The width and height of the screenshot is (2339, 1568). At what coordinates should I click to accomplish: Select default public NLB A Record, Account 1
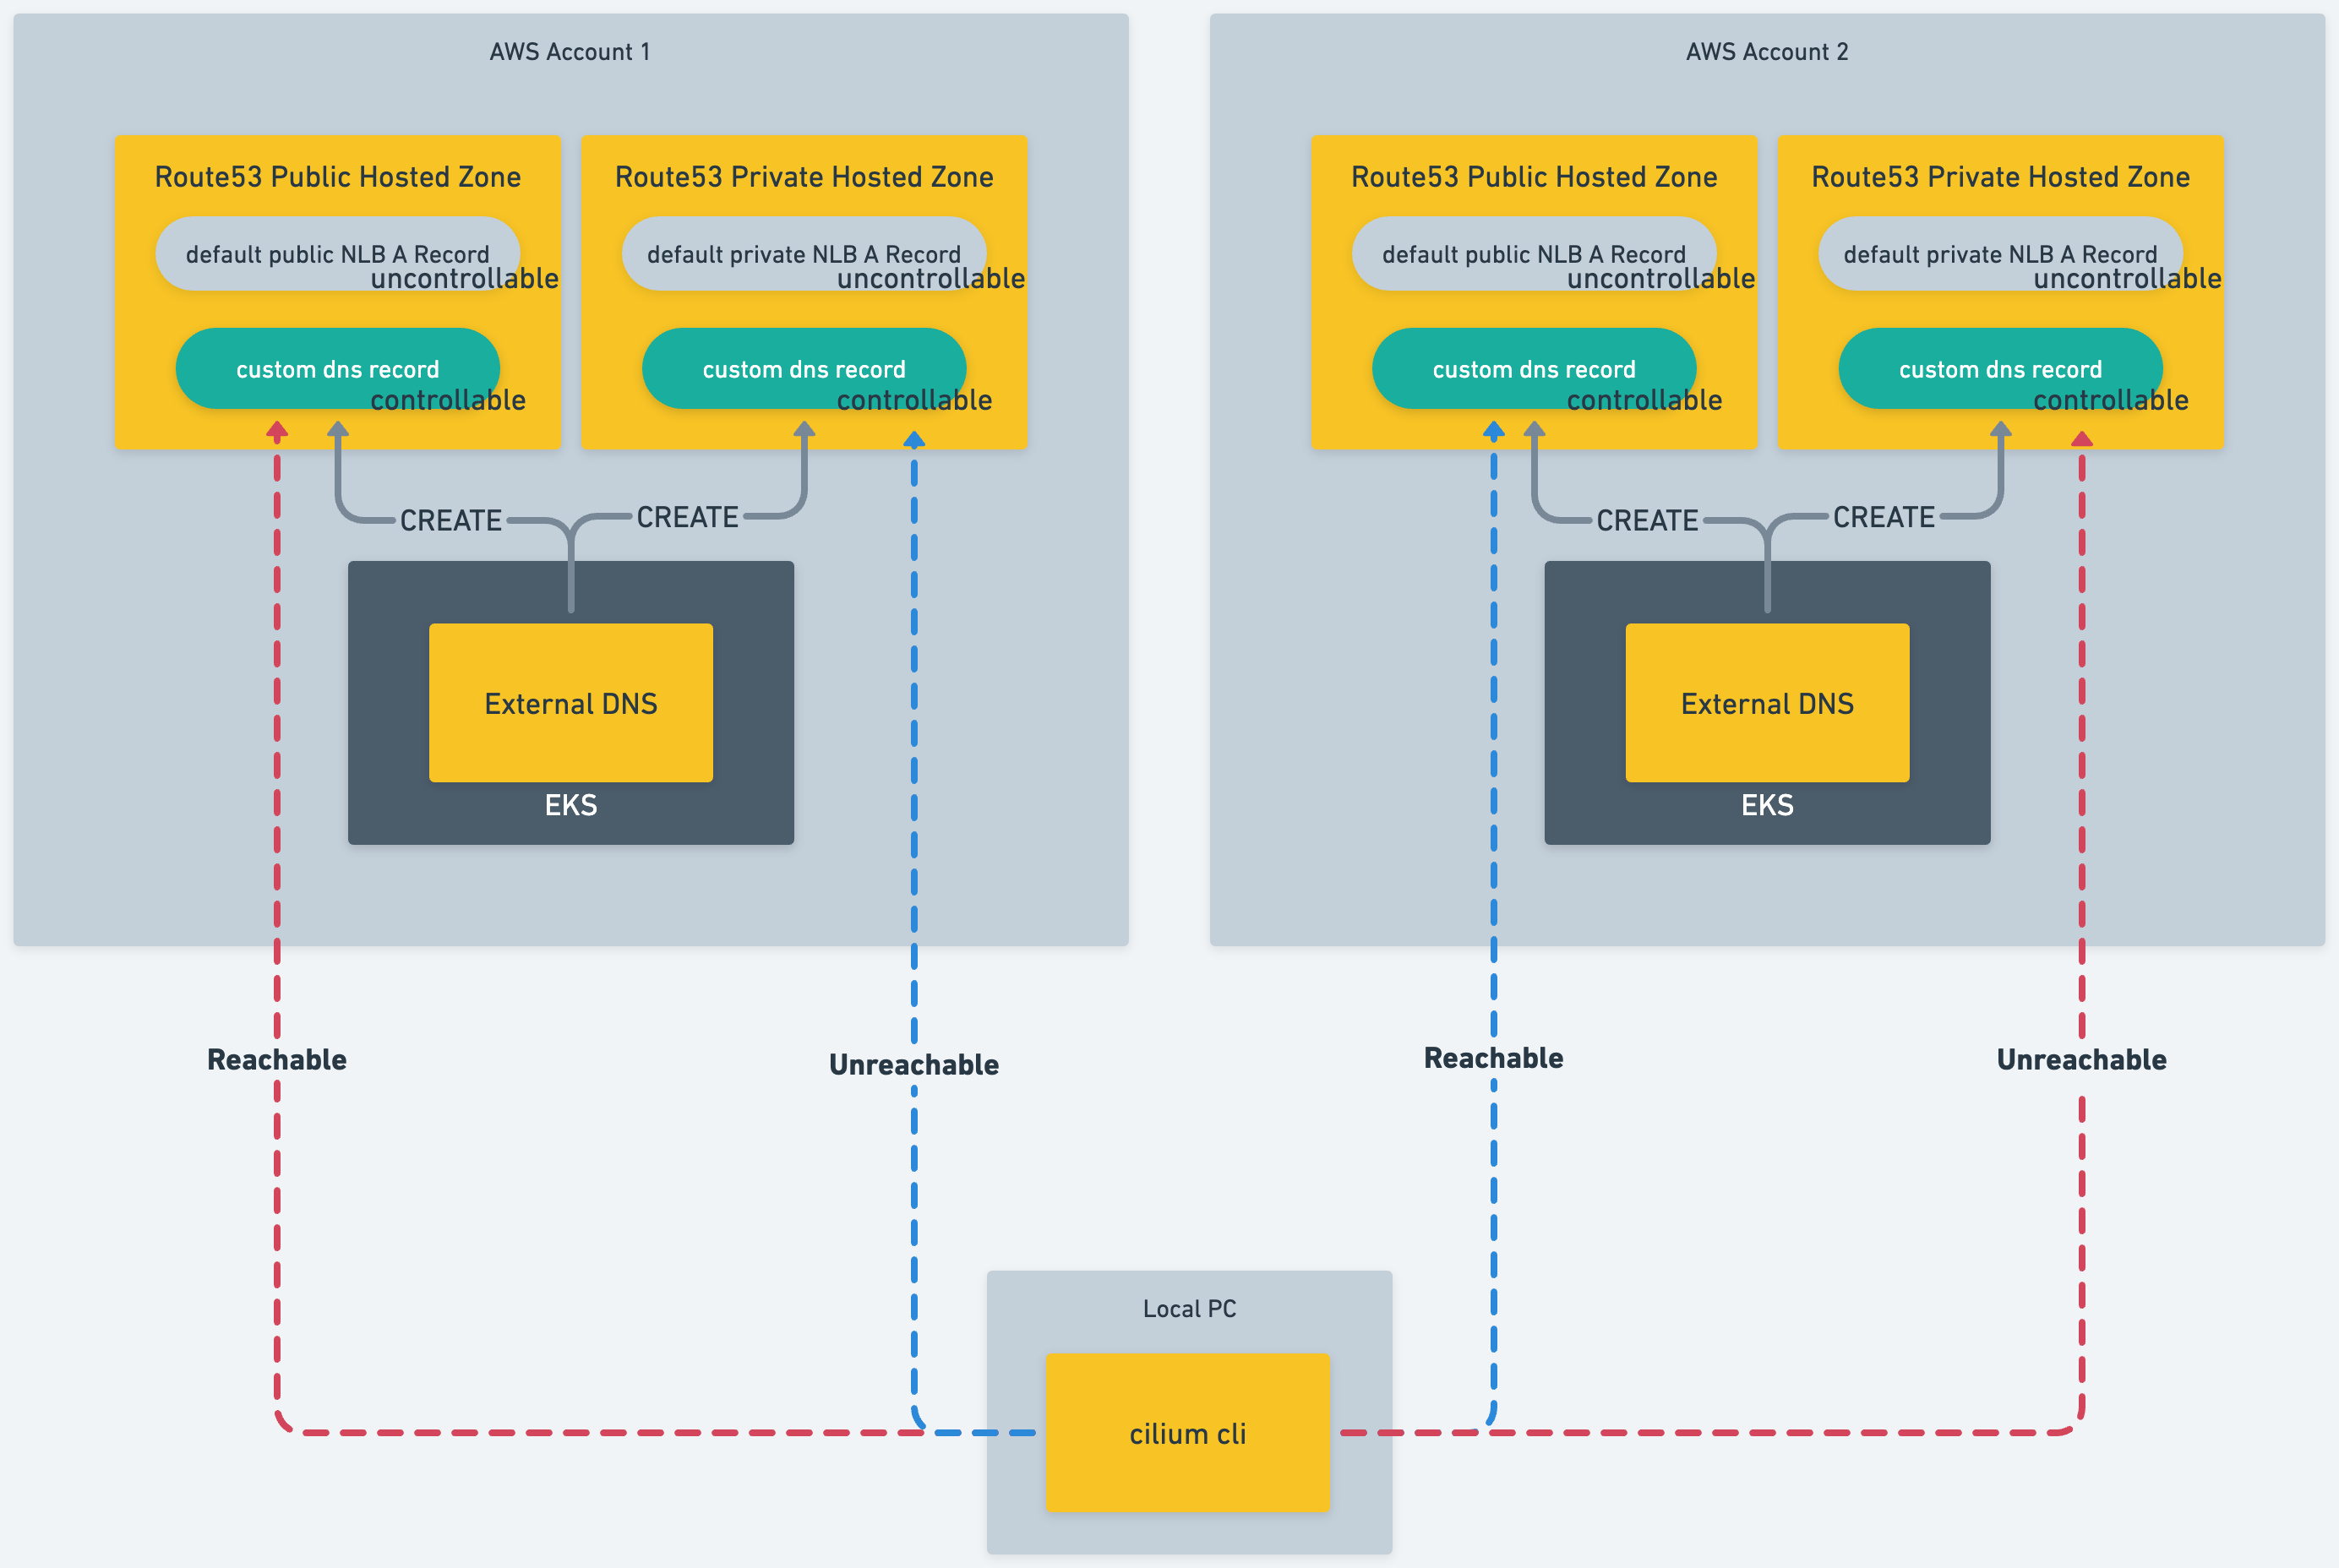point(337,253)
